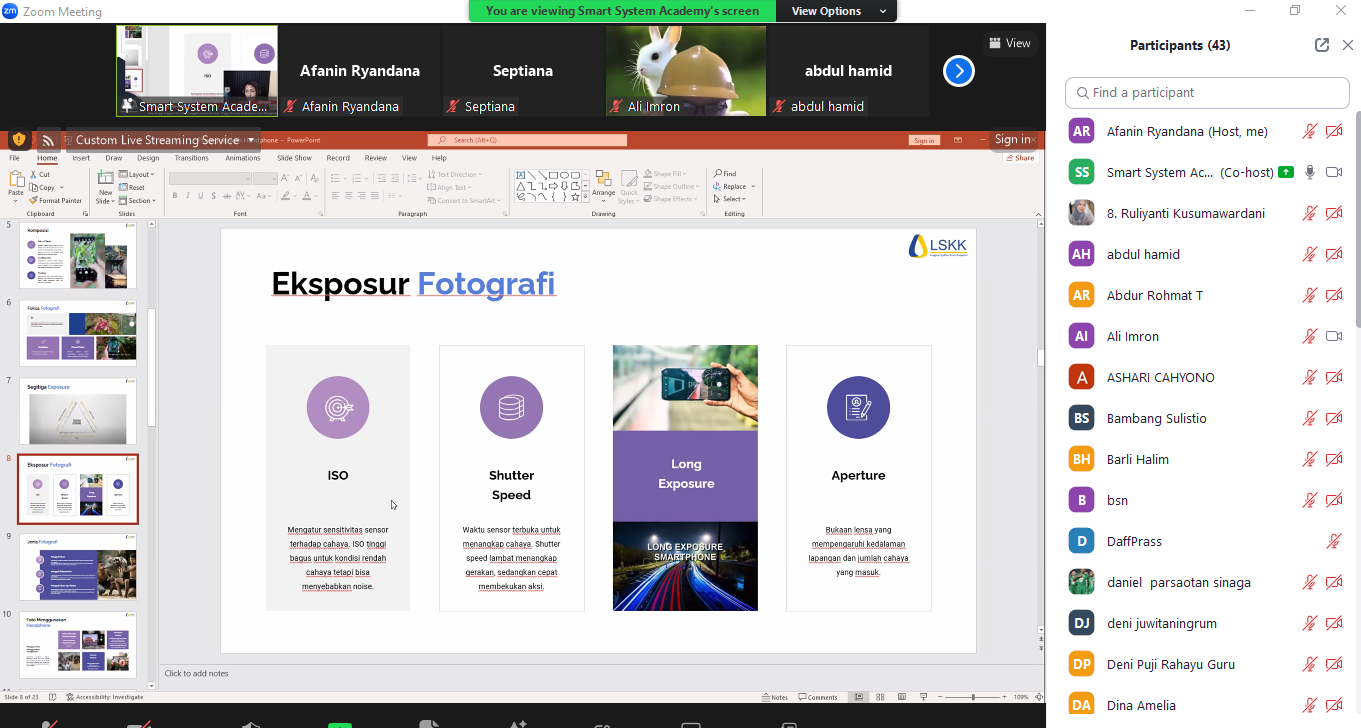Open the View Options dropdown
1361x728 pixels.
click(x=838, y=11)
